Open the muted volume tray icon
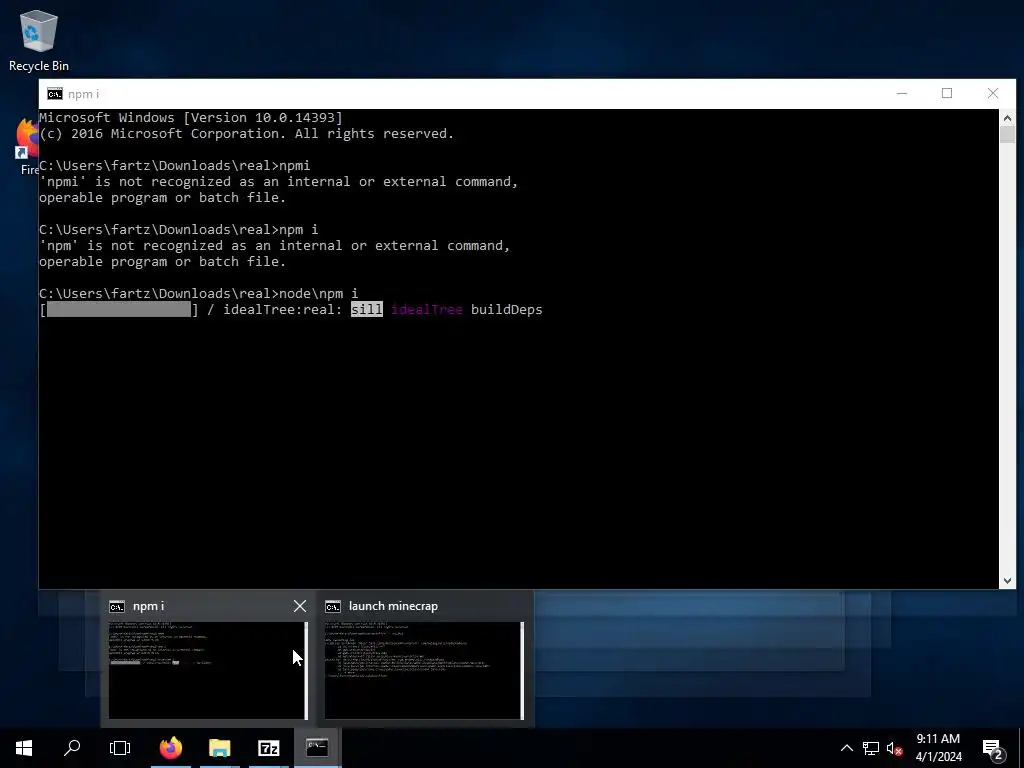1024x768 pixels. 895,748
